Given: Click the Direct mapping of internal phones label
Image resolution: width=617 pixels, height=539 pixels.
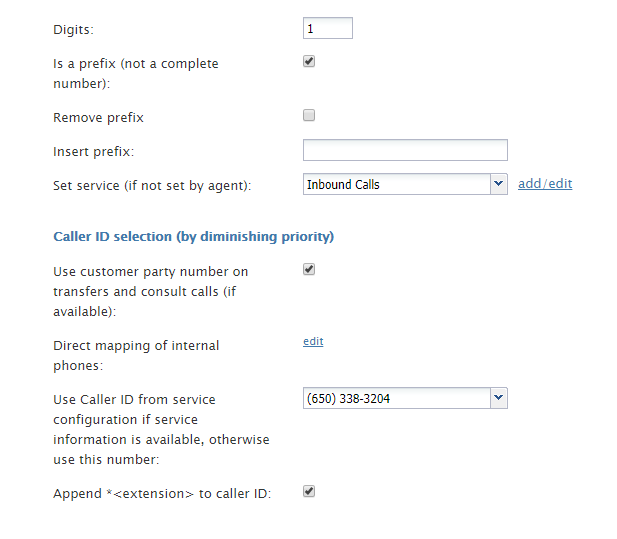Looking at the screenshot, I should [x=136, y=356].
